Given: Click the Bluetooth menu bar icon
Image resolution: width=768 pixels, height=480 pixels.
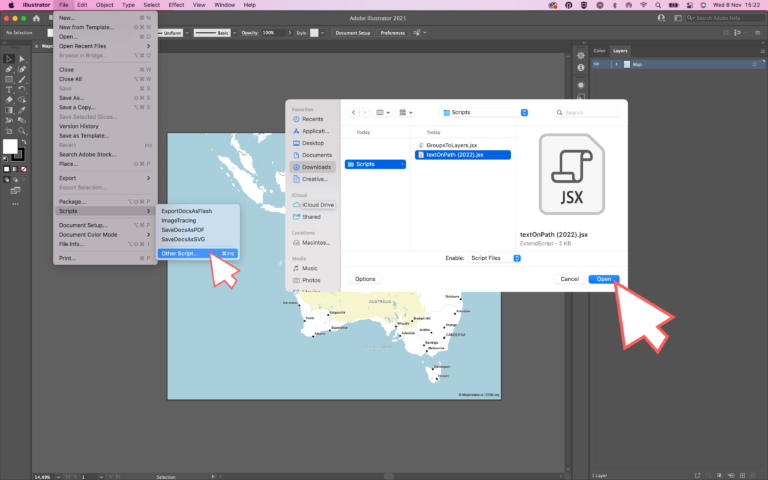Looking at the screenshot, I should 615,5.
